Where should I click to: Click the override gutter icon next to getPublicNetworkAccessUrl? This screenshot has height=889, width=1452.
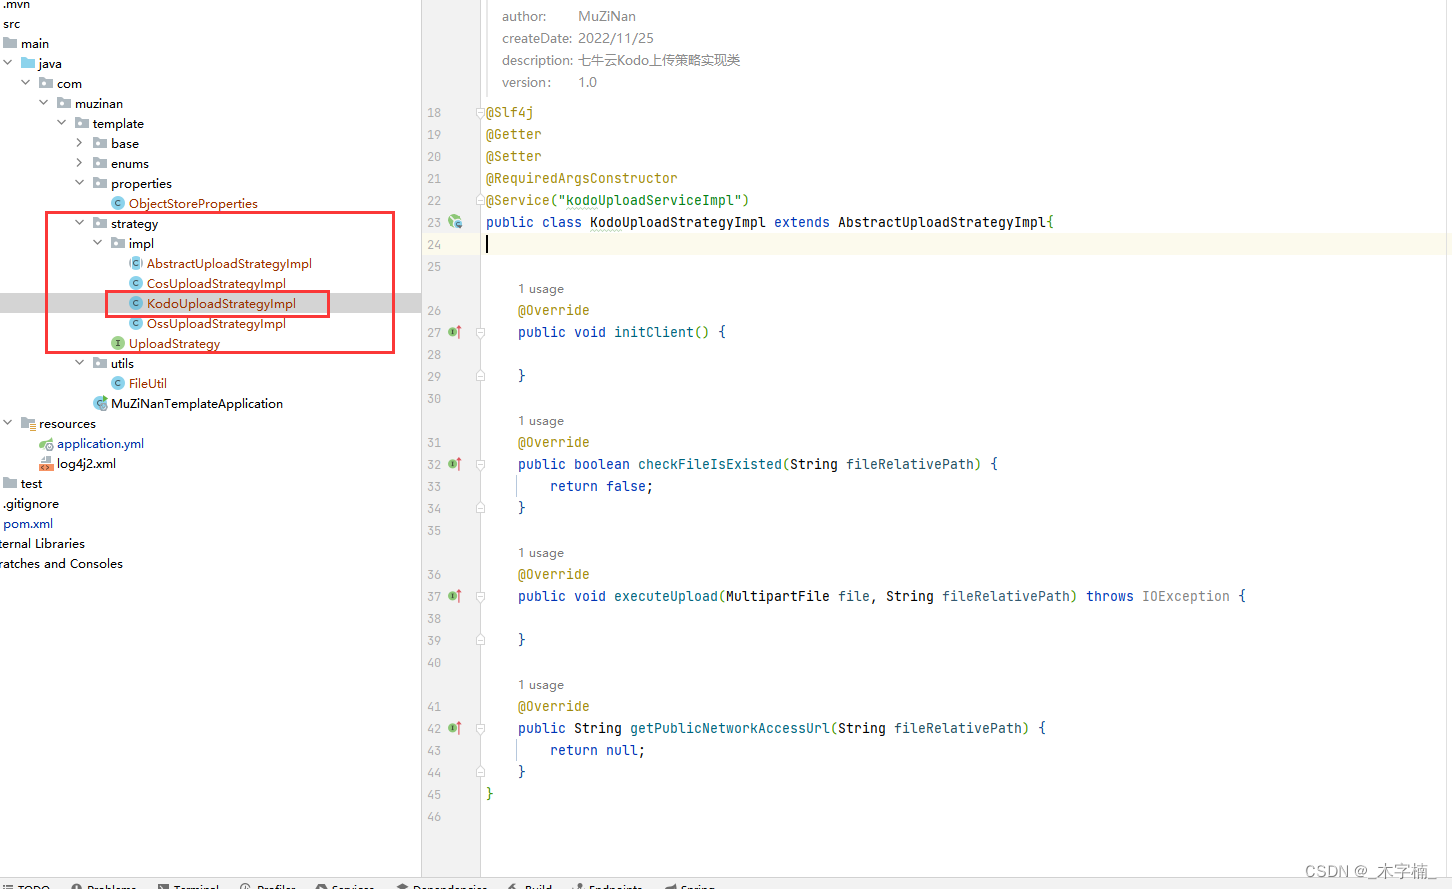[x=455, y=728]
